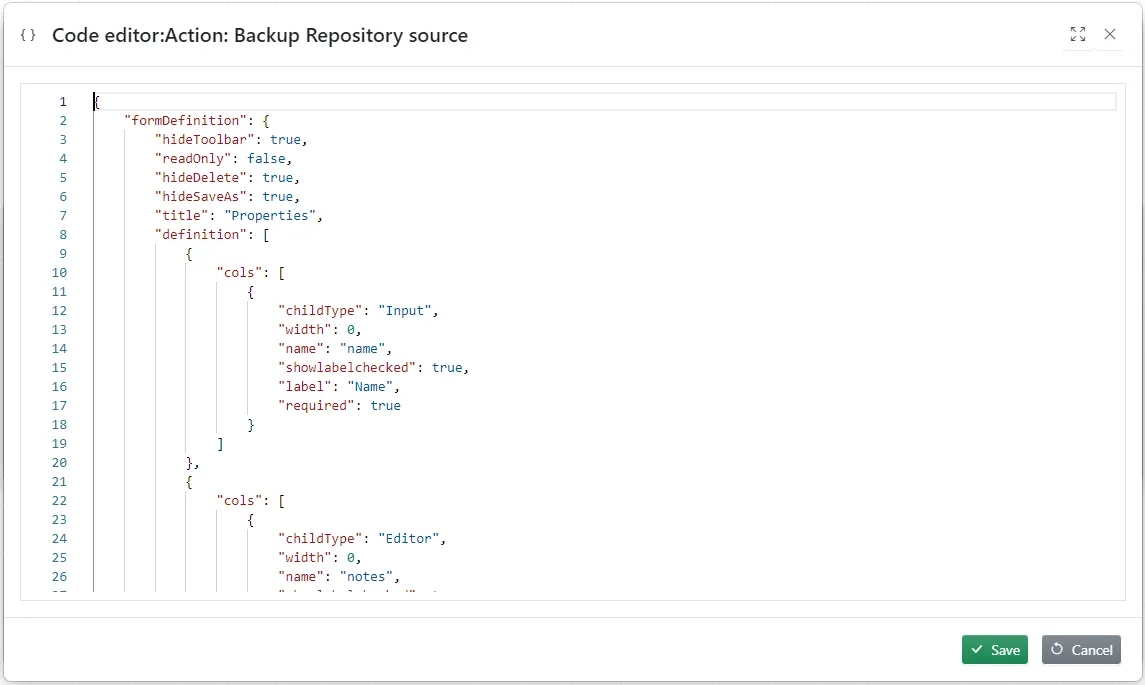Click line number 10 in the gutter
This screenshot has height=685, width=1145.
(x=59, y=272)
